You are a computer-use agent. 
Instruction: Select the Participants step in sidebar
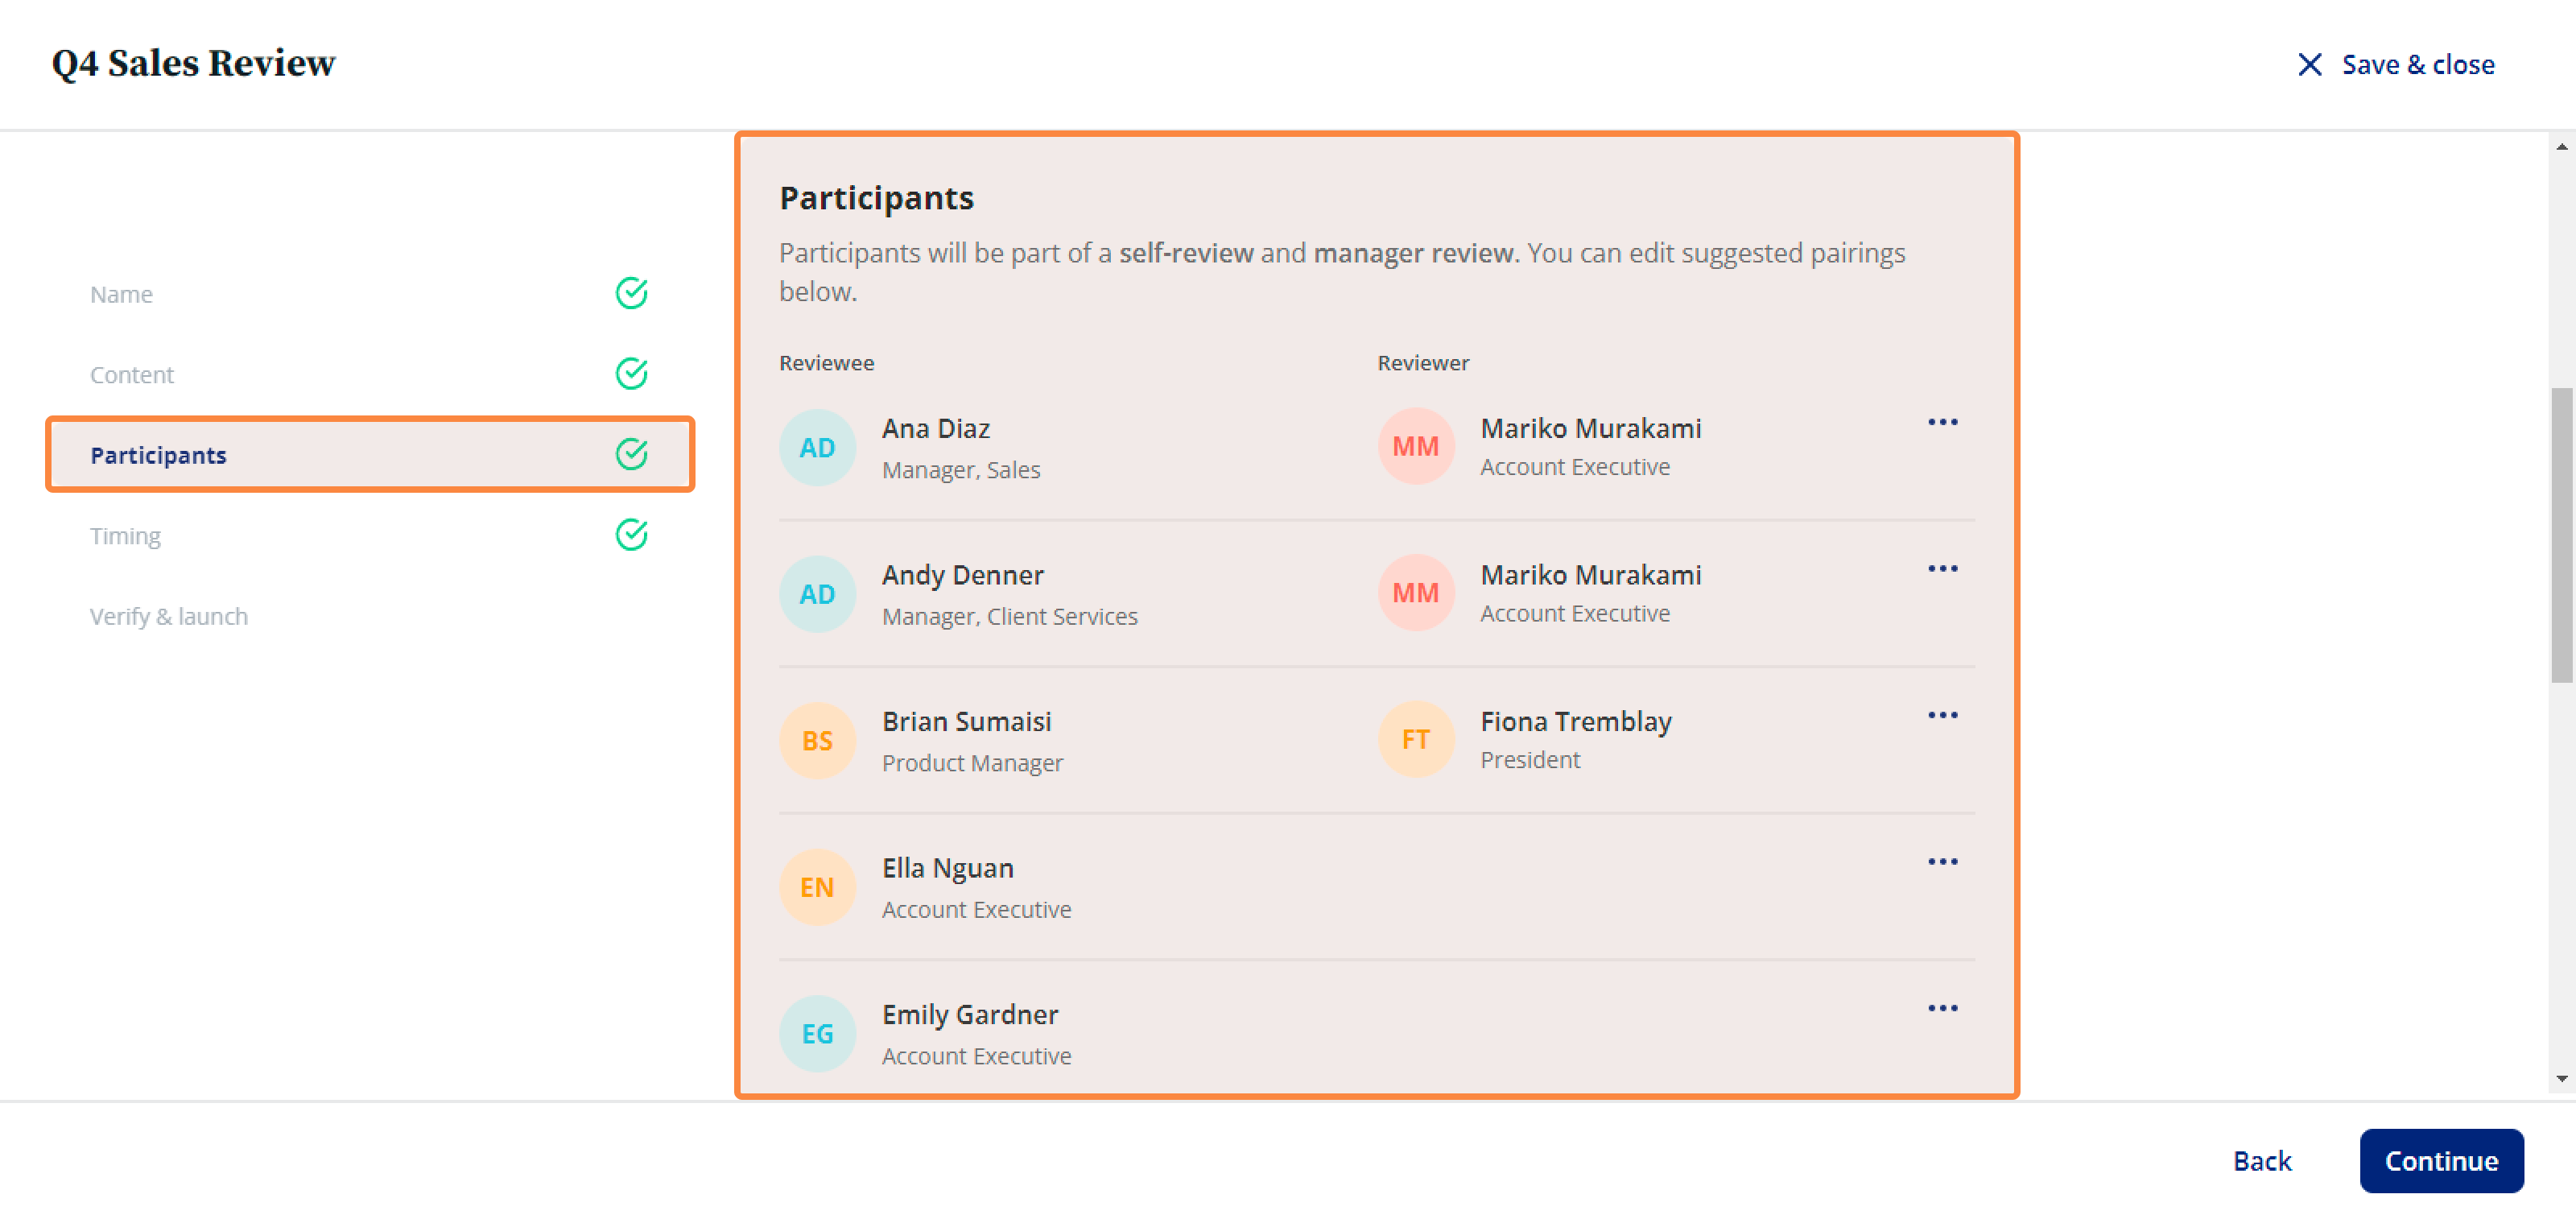click(x=369, y=455)
